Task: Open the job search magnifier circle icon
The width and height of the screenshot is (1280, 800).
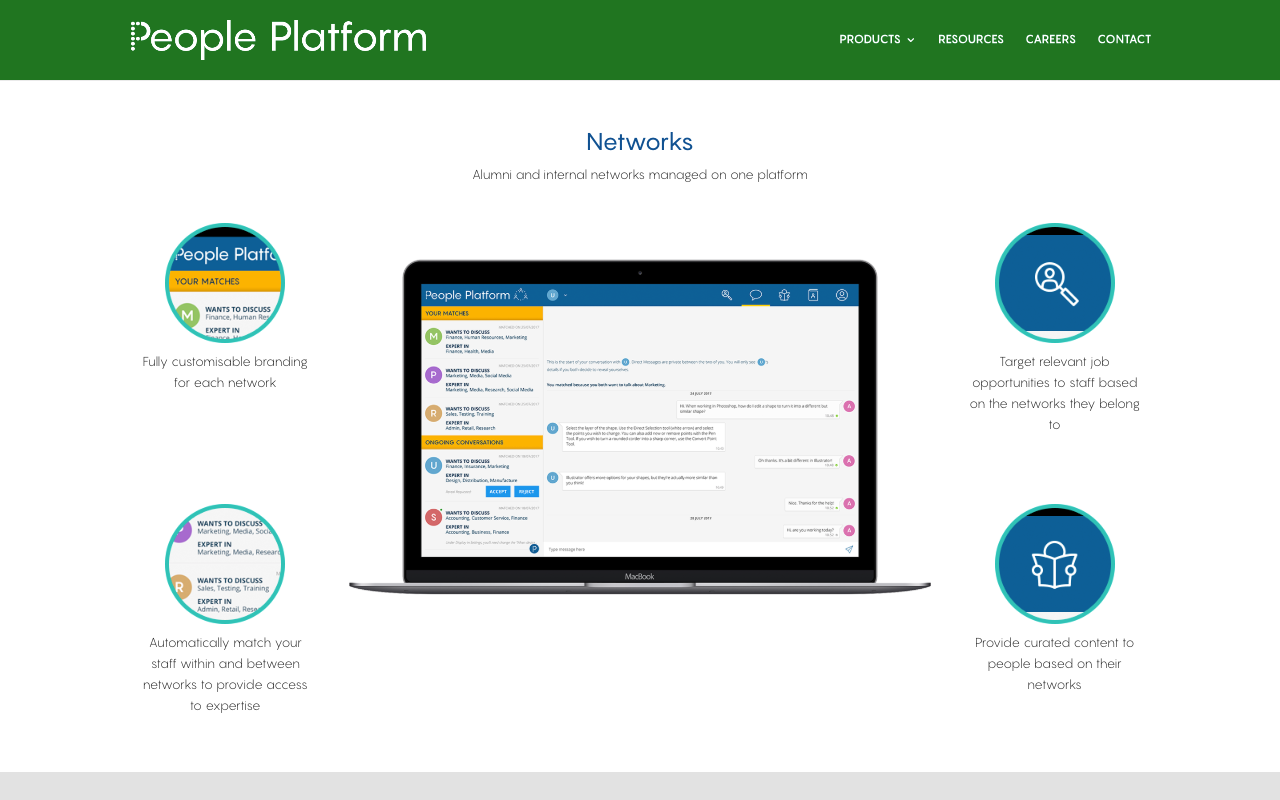Action: click(x=1055, y=283)
